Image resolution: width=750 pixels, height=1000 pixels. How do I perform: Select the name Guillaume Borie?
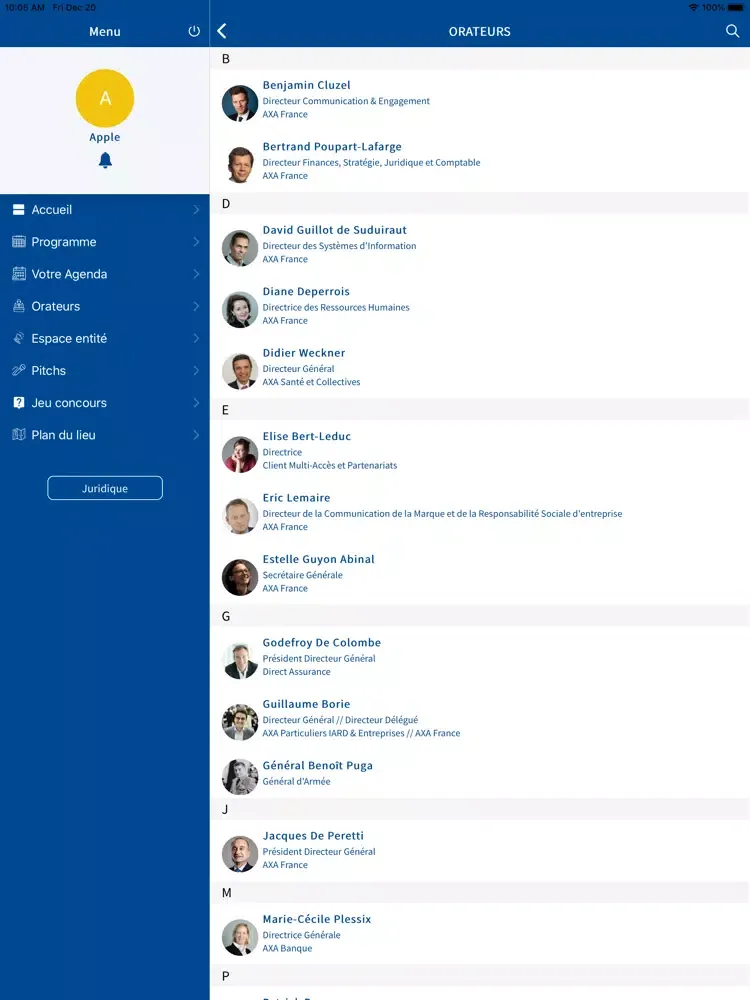pos(306,704)
